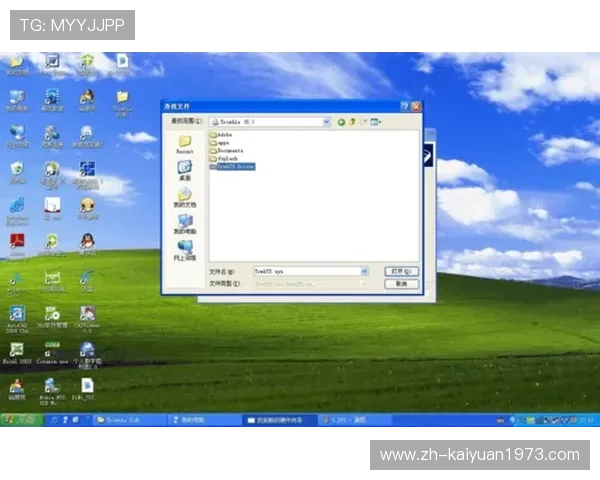The height and width of the screenshot is (480, 600).
Task: Open Recent places in dialog sidebar
Action: pos(185,145)
